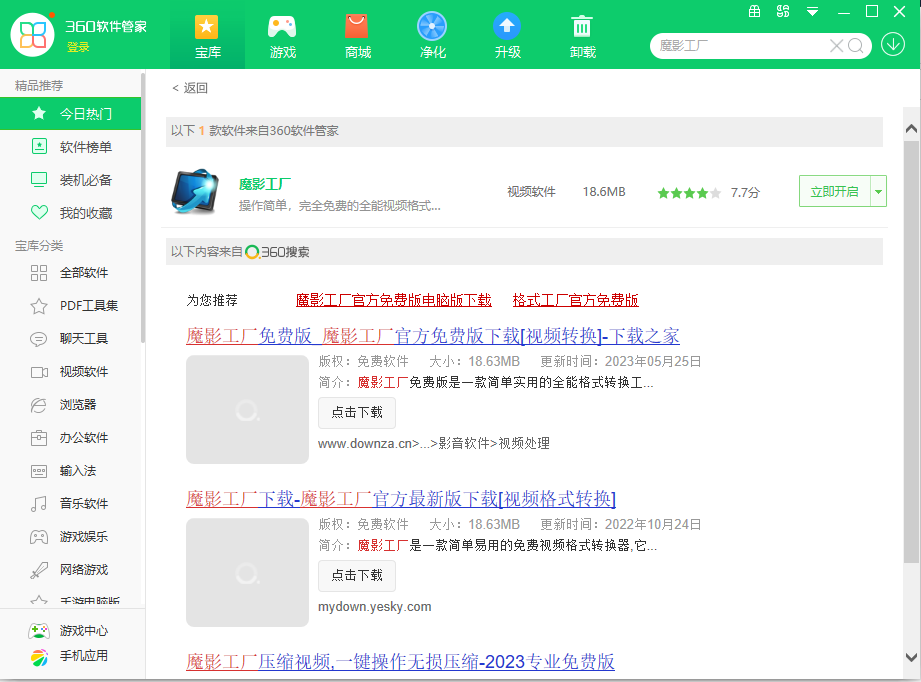Open 魔影工厂压缩视频 result title
The width and height of the screenshot is (921, 682).
[x=400, y=662]
